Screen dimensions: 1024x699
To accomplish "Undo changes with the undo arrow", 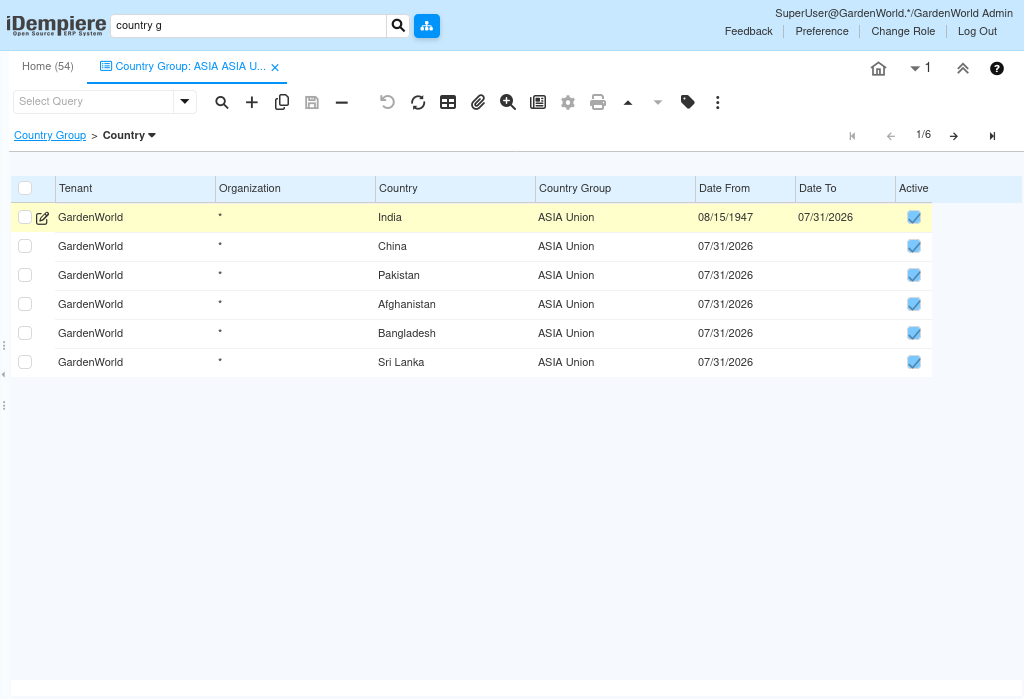I will (387, 103).
